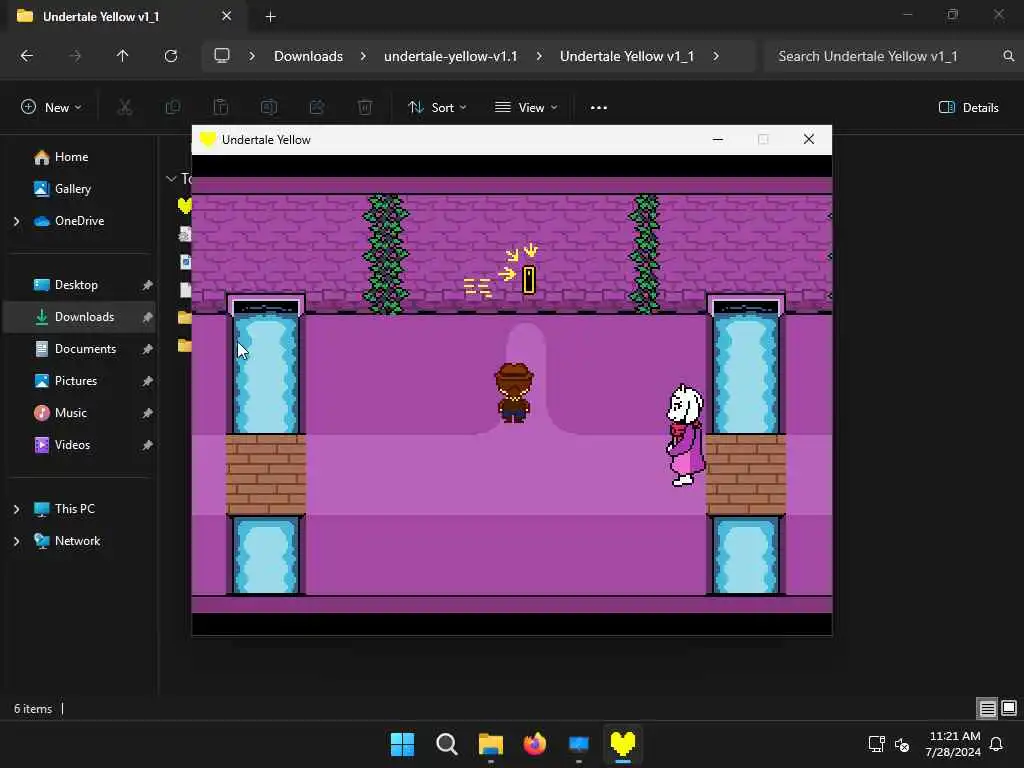Open the Sort dropdown
1024x768 pixels.
coord(437,108)
